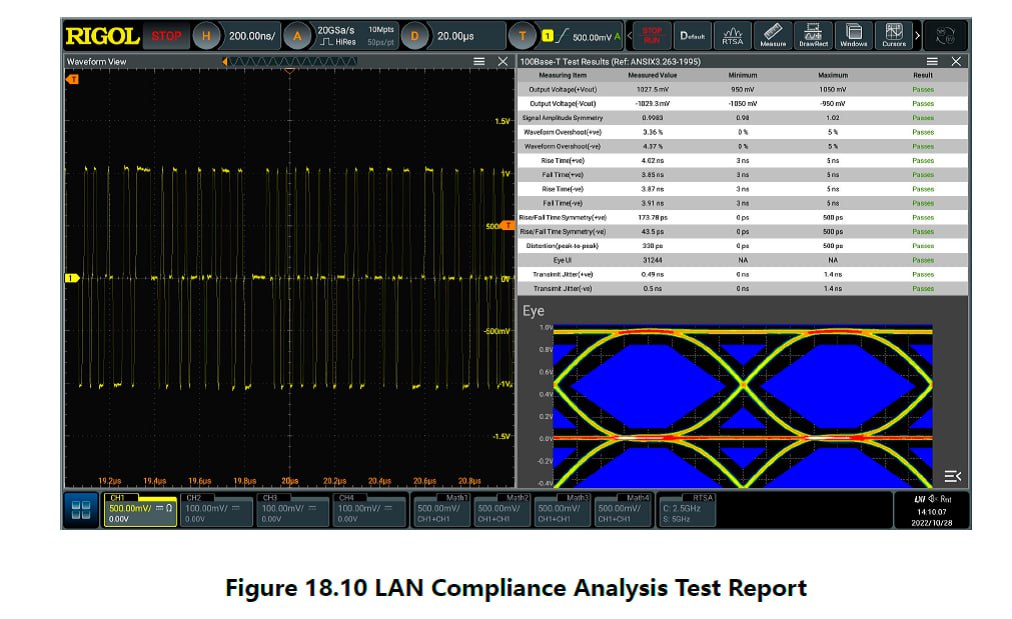Image resolution: width=1012 pixels, height=619 pixels.
Task: Click the orange trigger level marker
Action: point(507,227)
